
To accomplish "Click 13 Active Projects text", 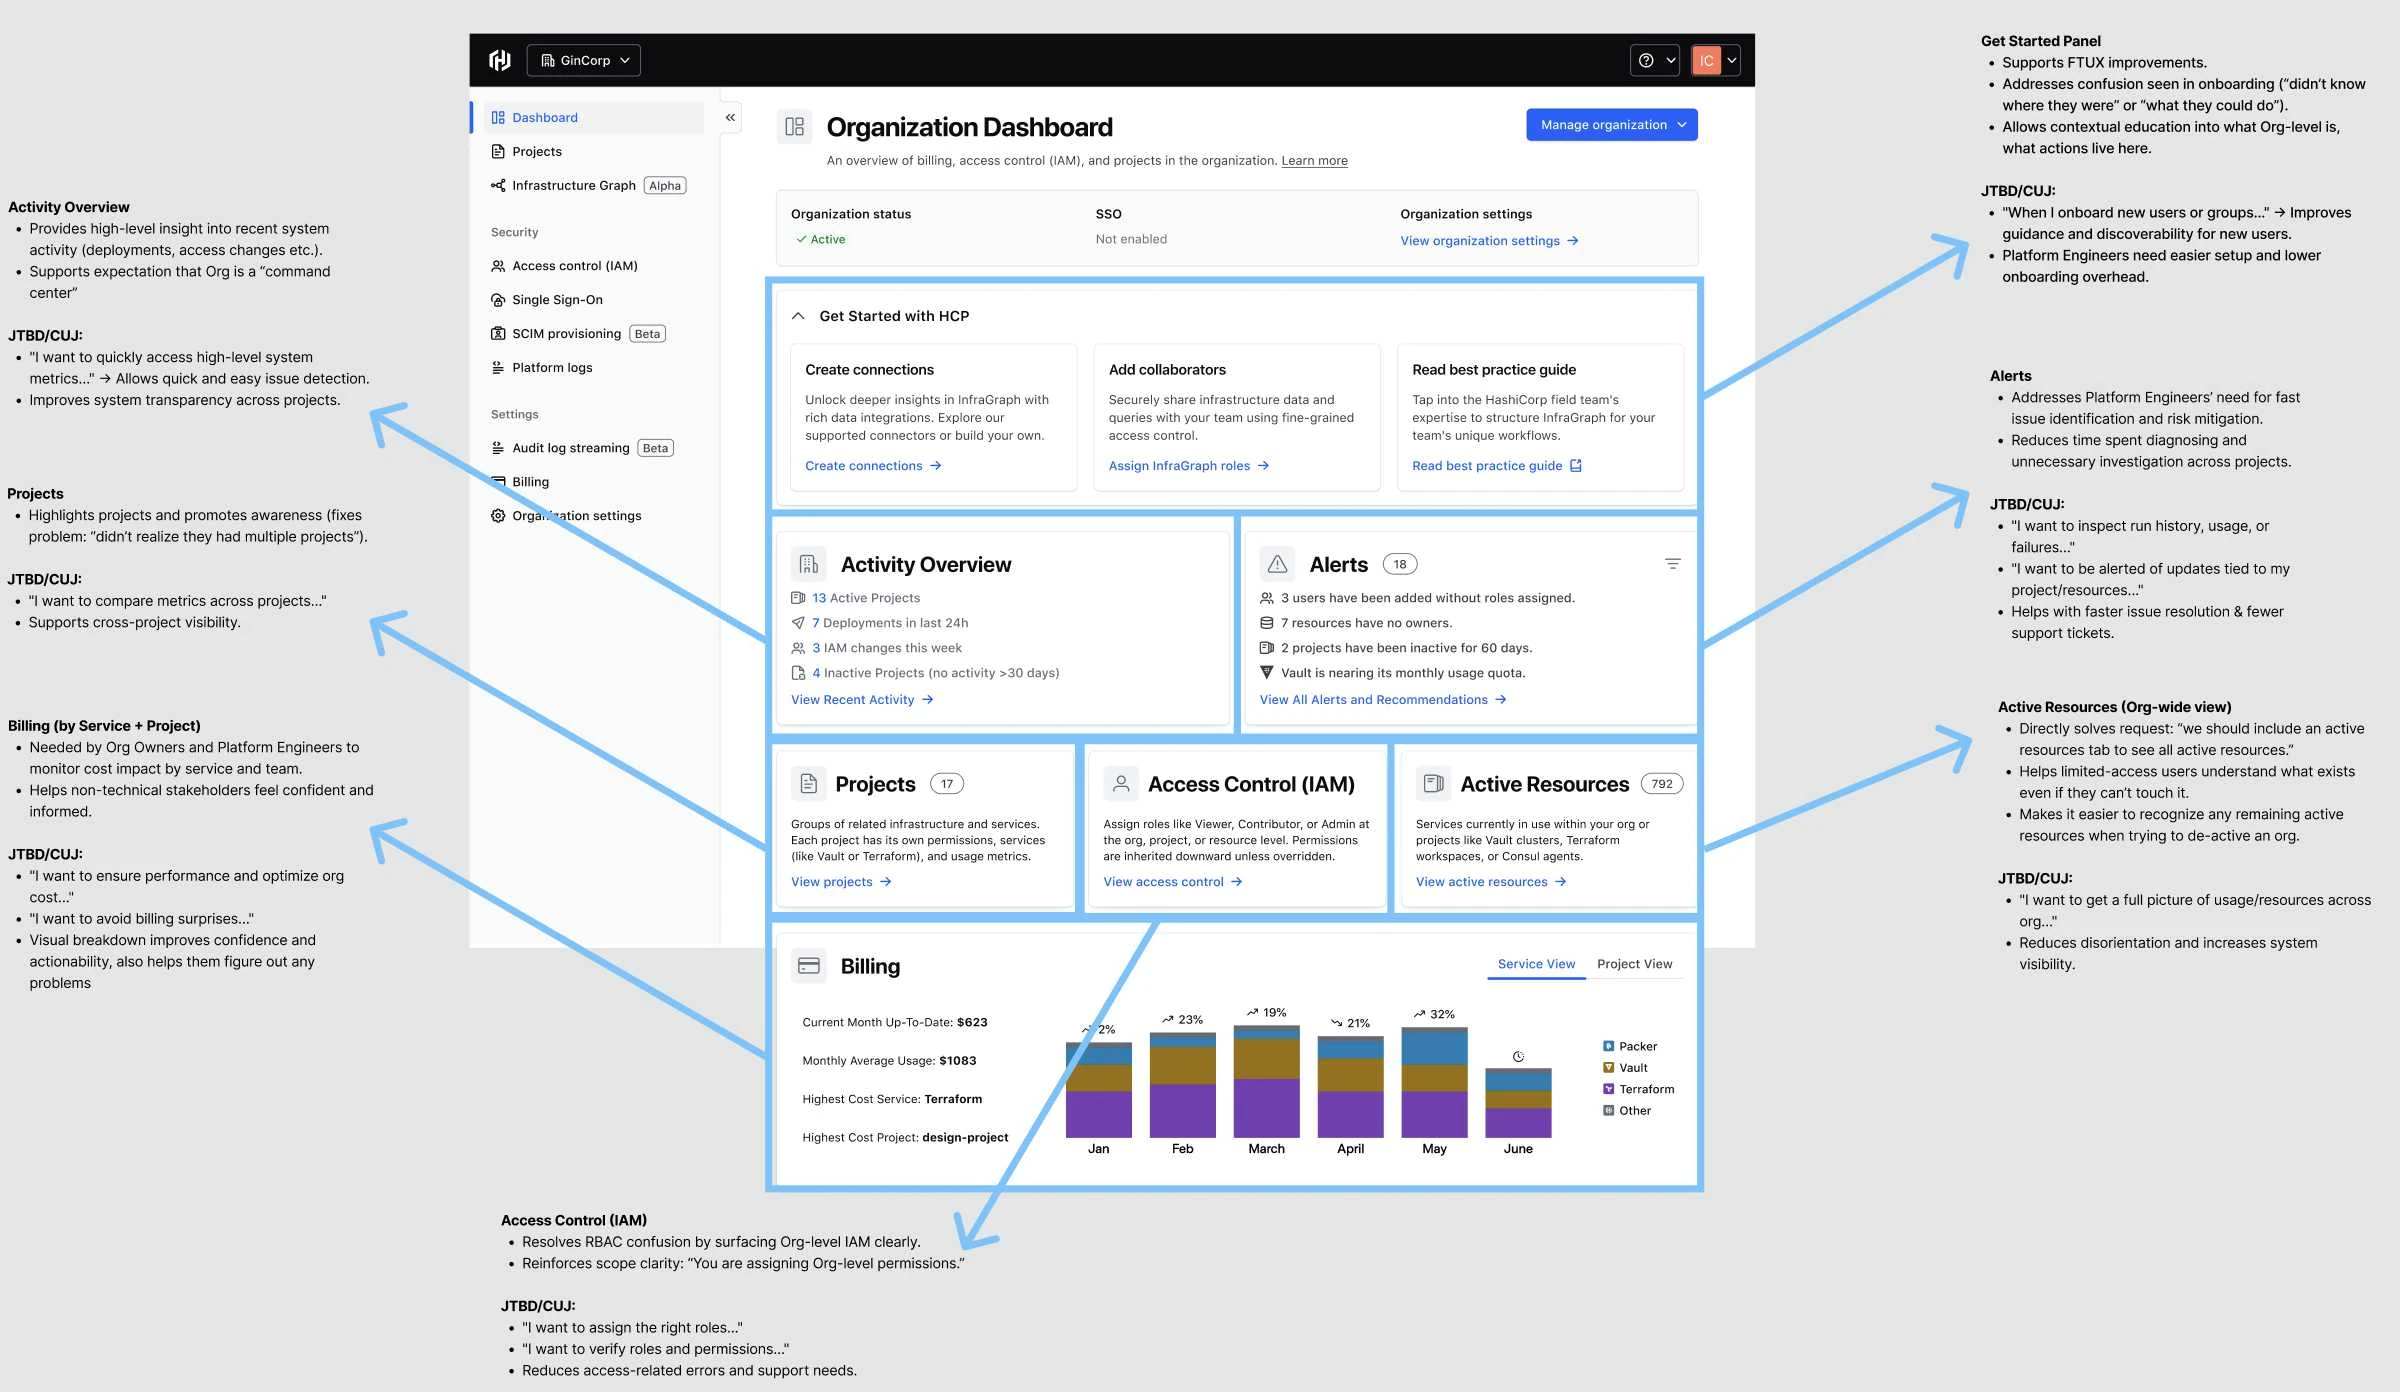I will 866,597.
